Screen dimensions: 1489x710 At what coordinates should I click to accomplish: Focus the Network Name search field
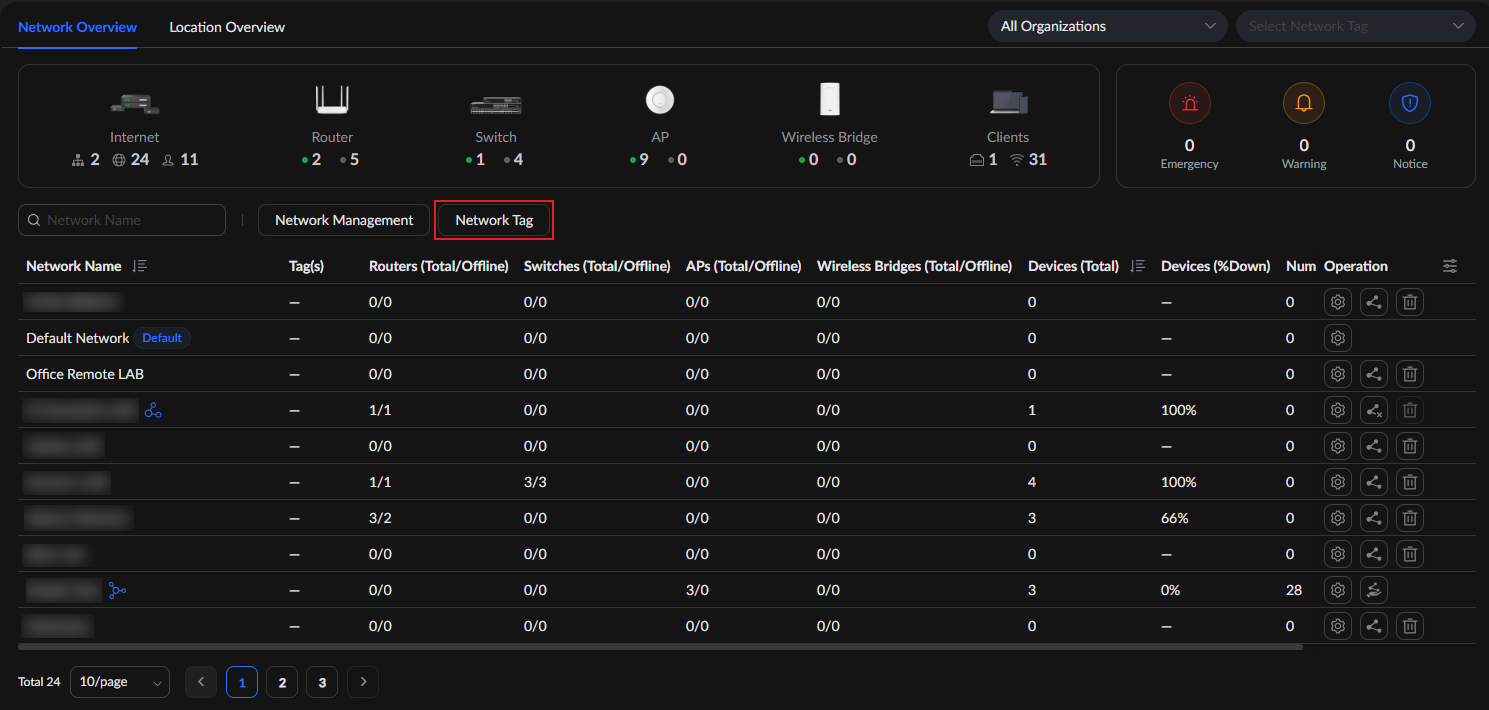coord(122,220)
